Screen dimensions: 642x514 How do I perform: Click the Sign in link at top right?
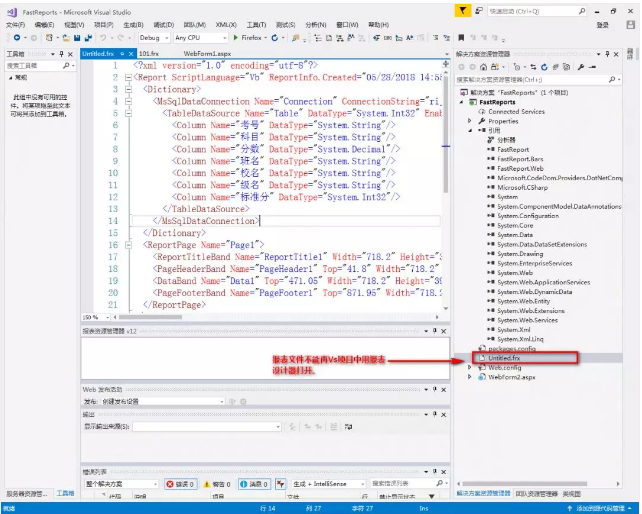[x=602, y=25]
